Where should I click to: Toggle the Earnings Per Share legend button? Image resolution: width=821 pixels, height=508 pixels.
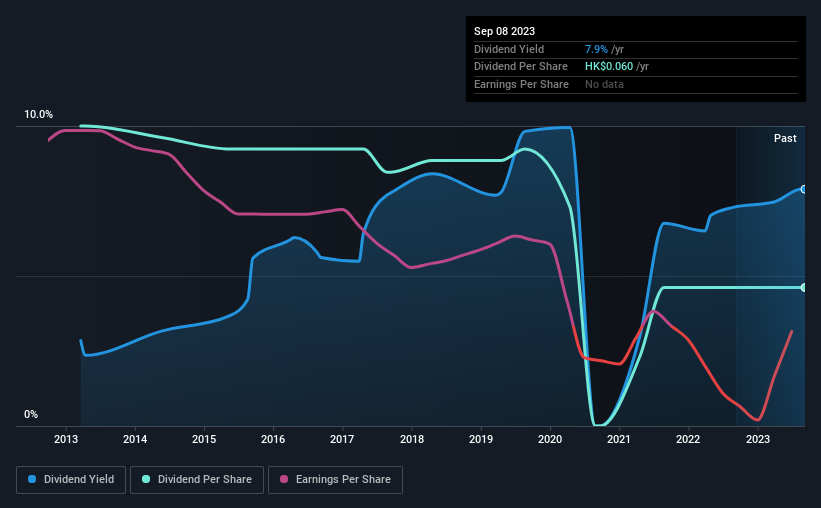(336, 480)
